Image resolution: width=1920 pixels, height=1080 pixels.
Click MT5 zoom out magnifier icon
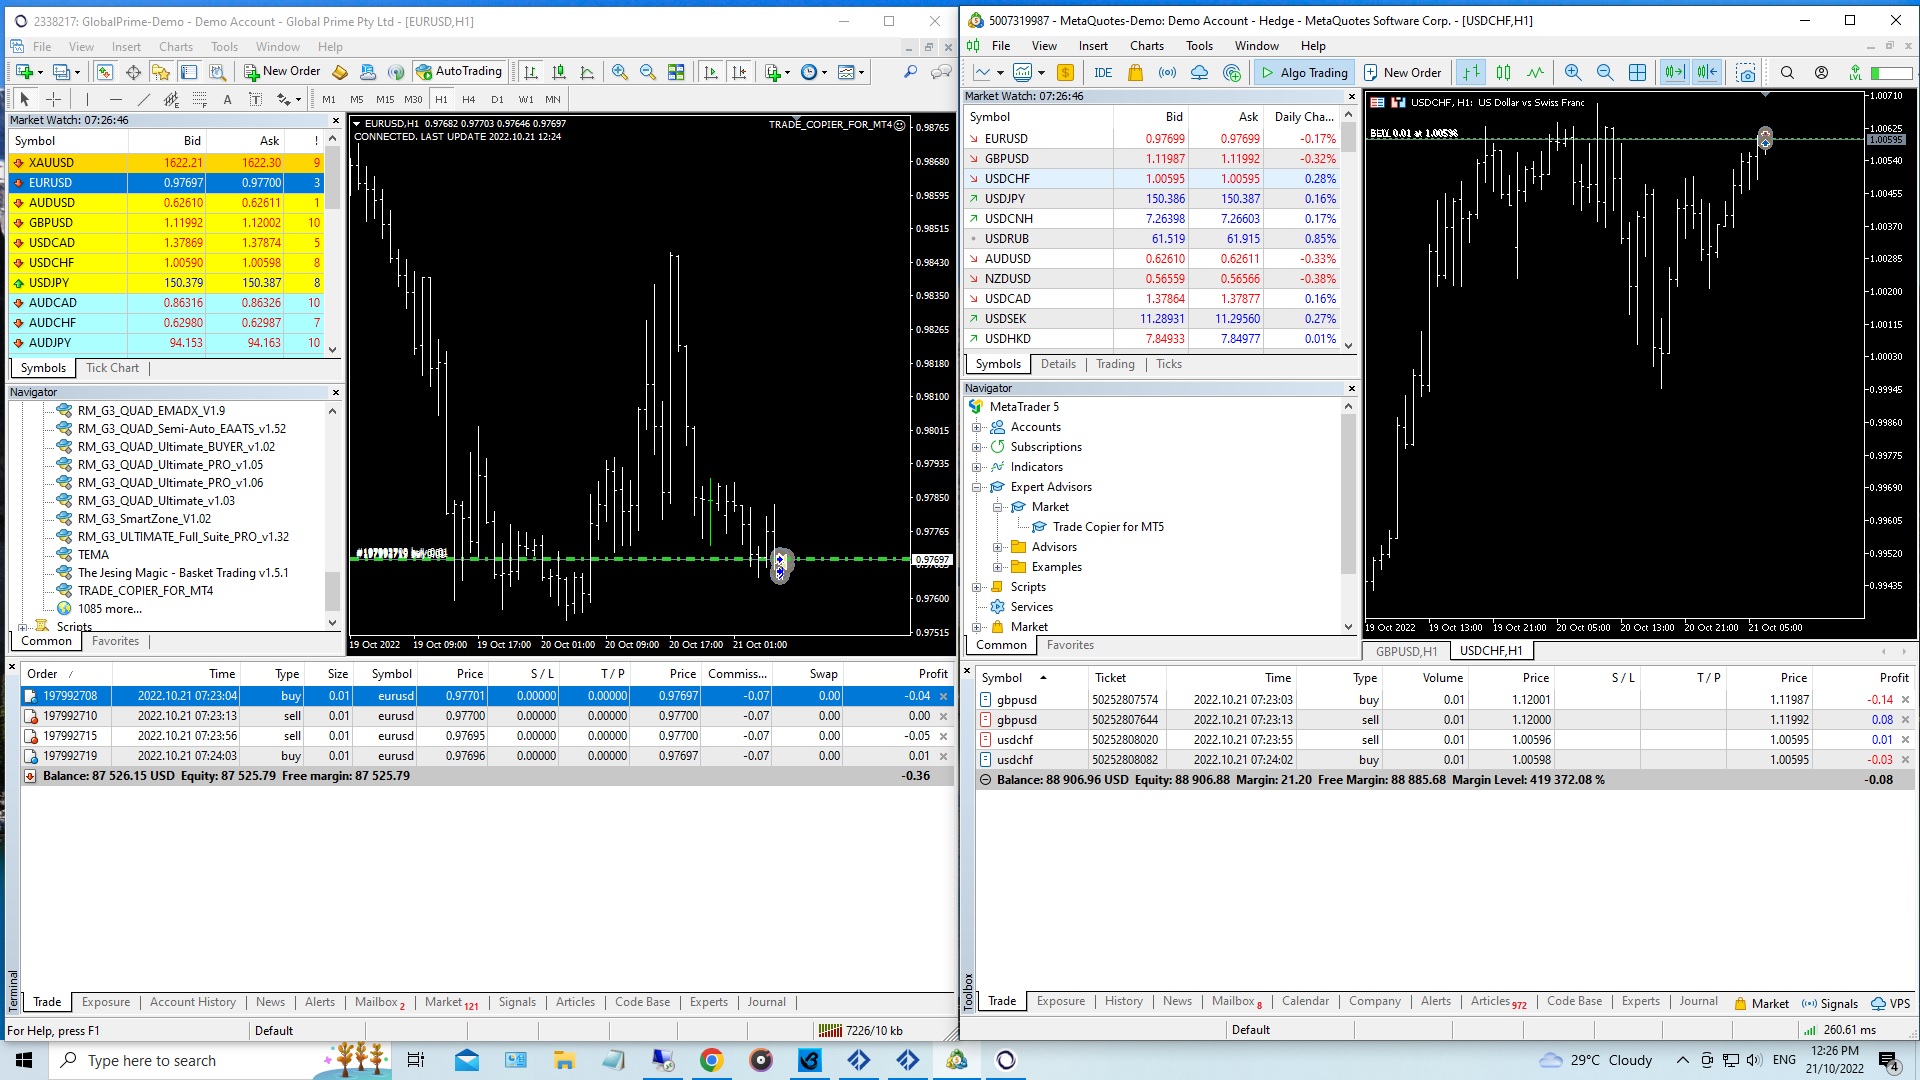point(1605,73)
